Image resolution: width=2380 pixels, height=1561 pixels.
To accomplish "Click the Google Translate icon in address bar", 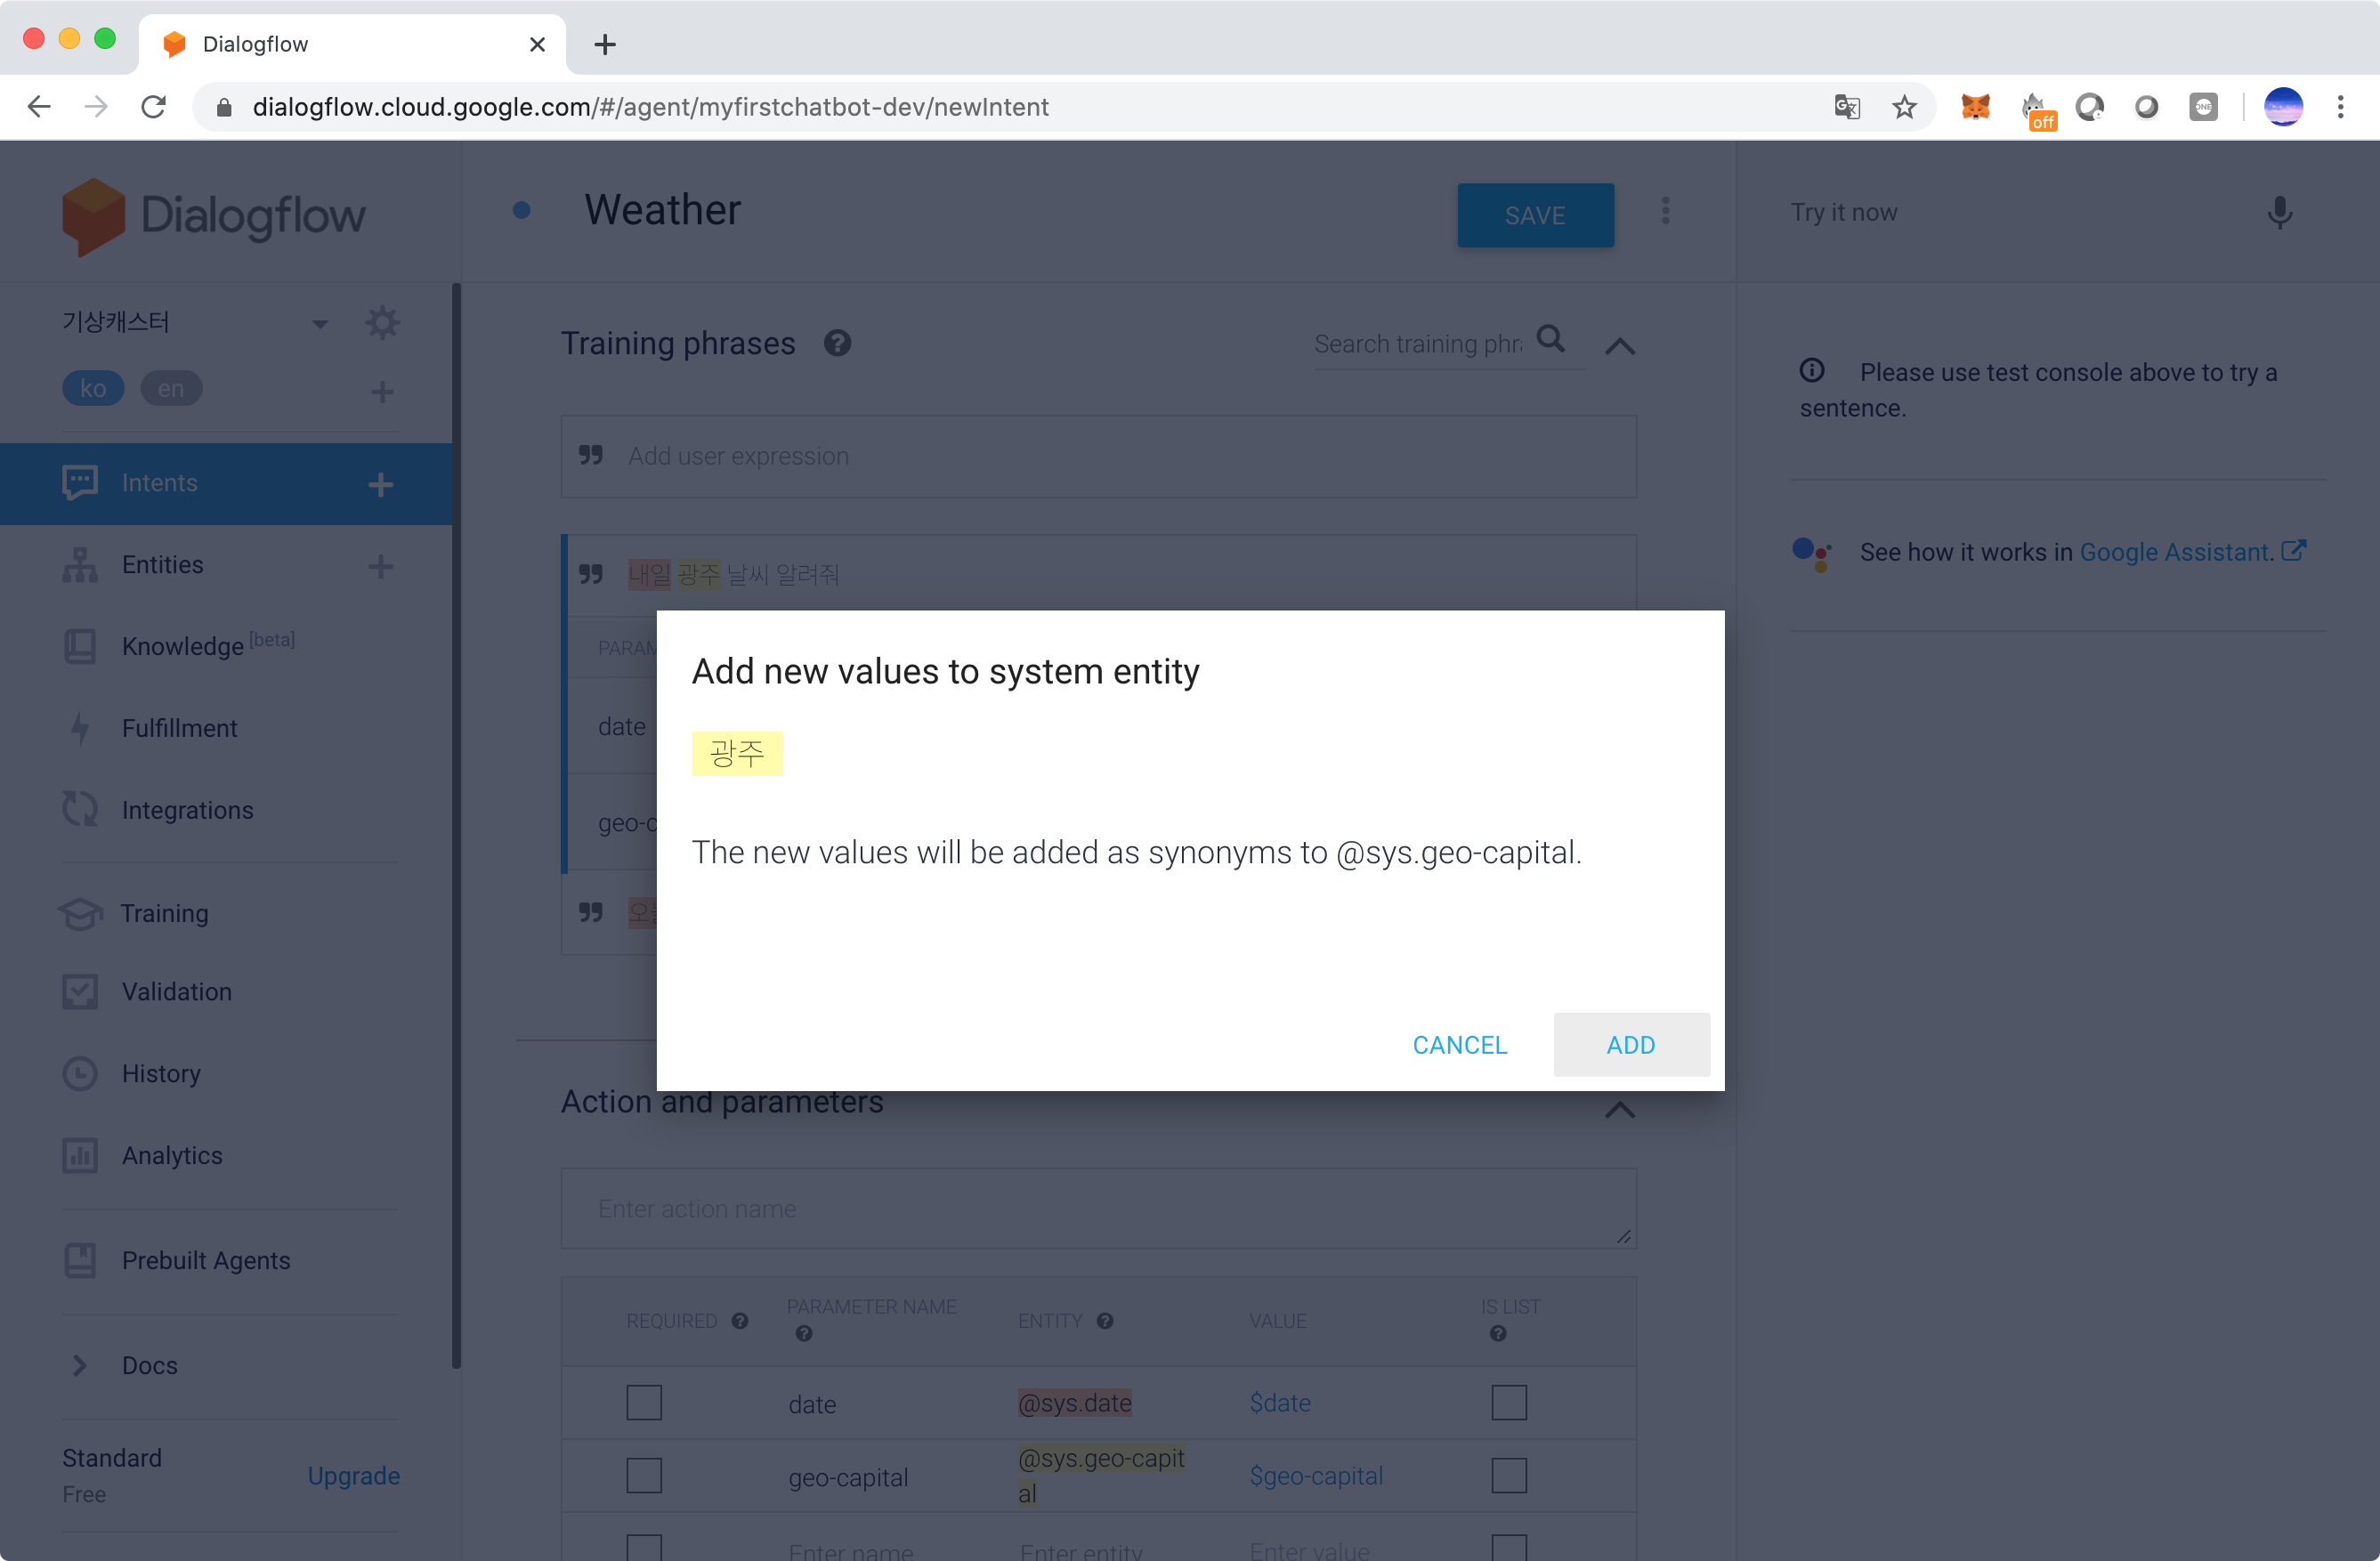I will (1846, 107).
